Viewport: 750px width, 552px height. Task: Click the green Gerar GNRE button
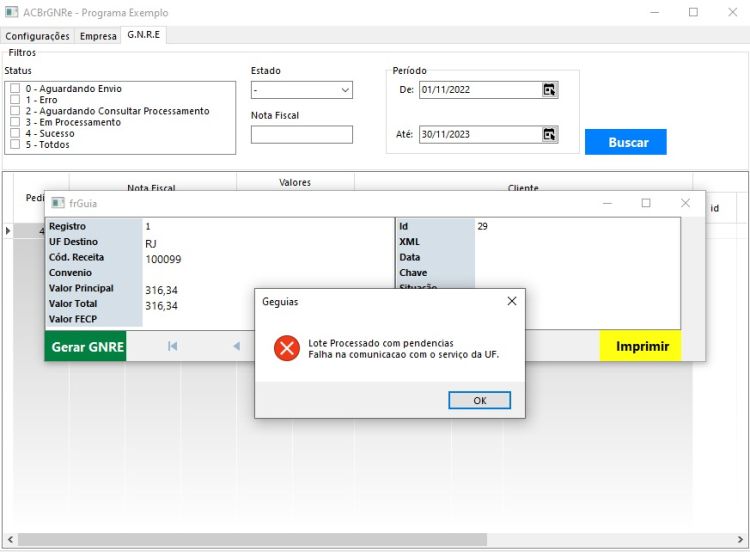coord(86,346)
